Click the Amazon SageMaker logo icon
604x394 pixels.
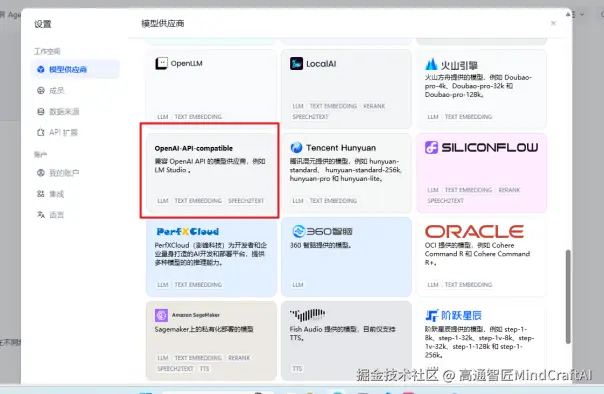pos(161,315)
